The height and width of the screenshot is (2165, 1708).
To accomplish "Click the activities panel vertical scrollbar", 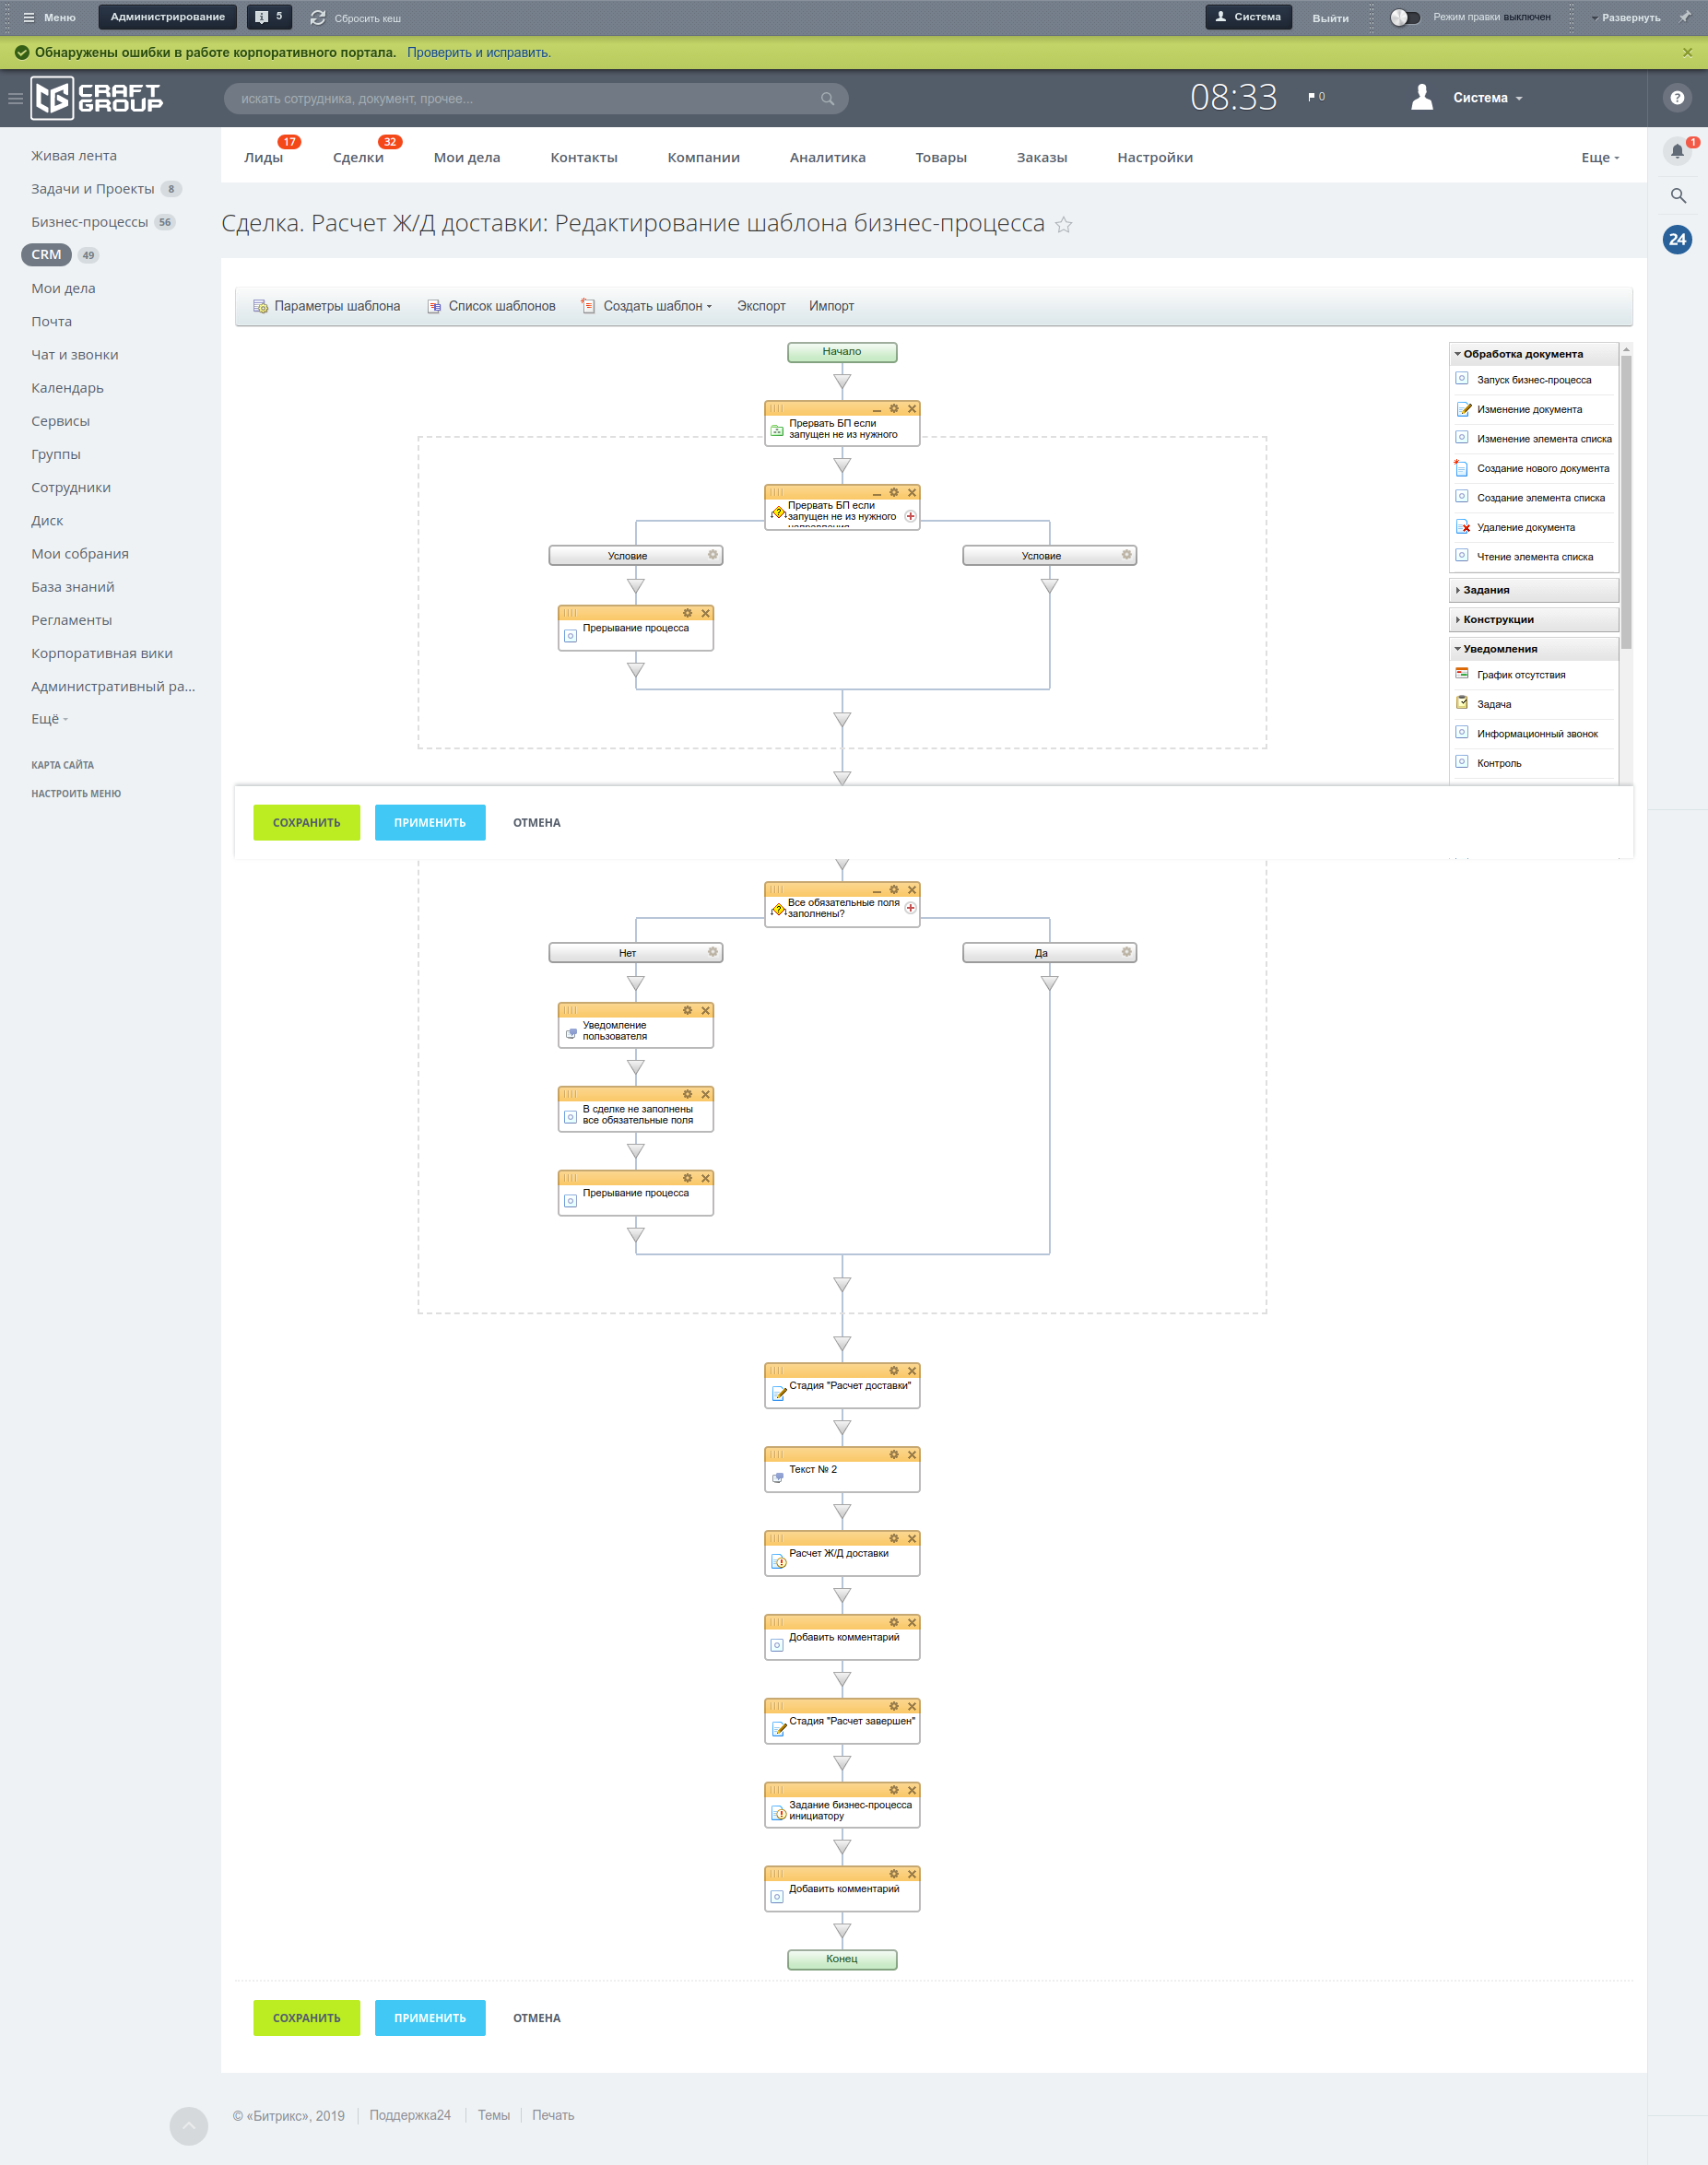I will [x=1625, y=500].
